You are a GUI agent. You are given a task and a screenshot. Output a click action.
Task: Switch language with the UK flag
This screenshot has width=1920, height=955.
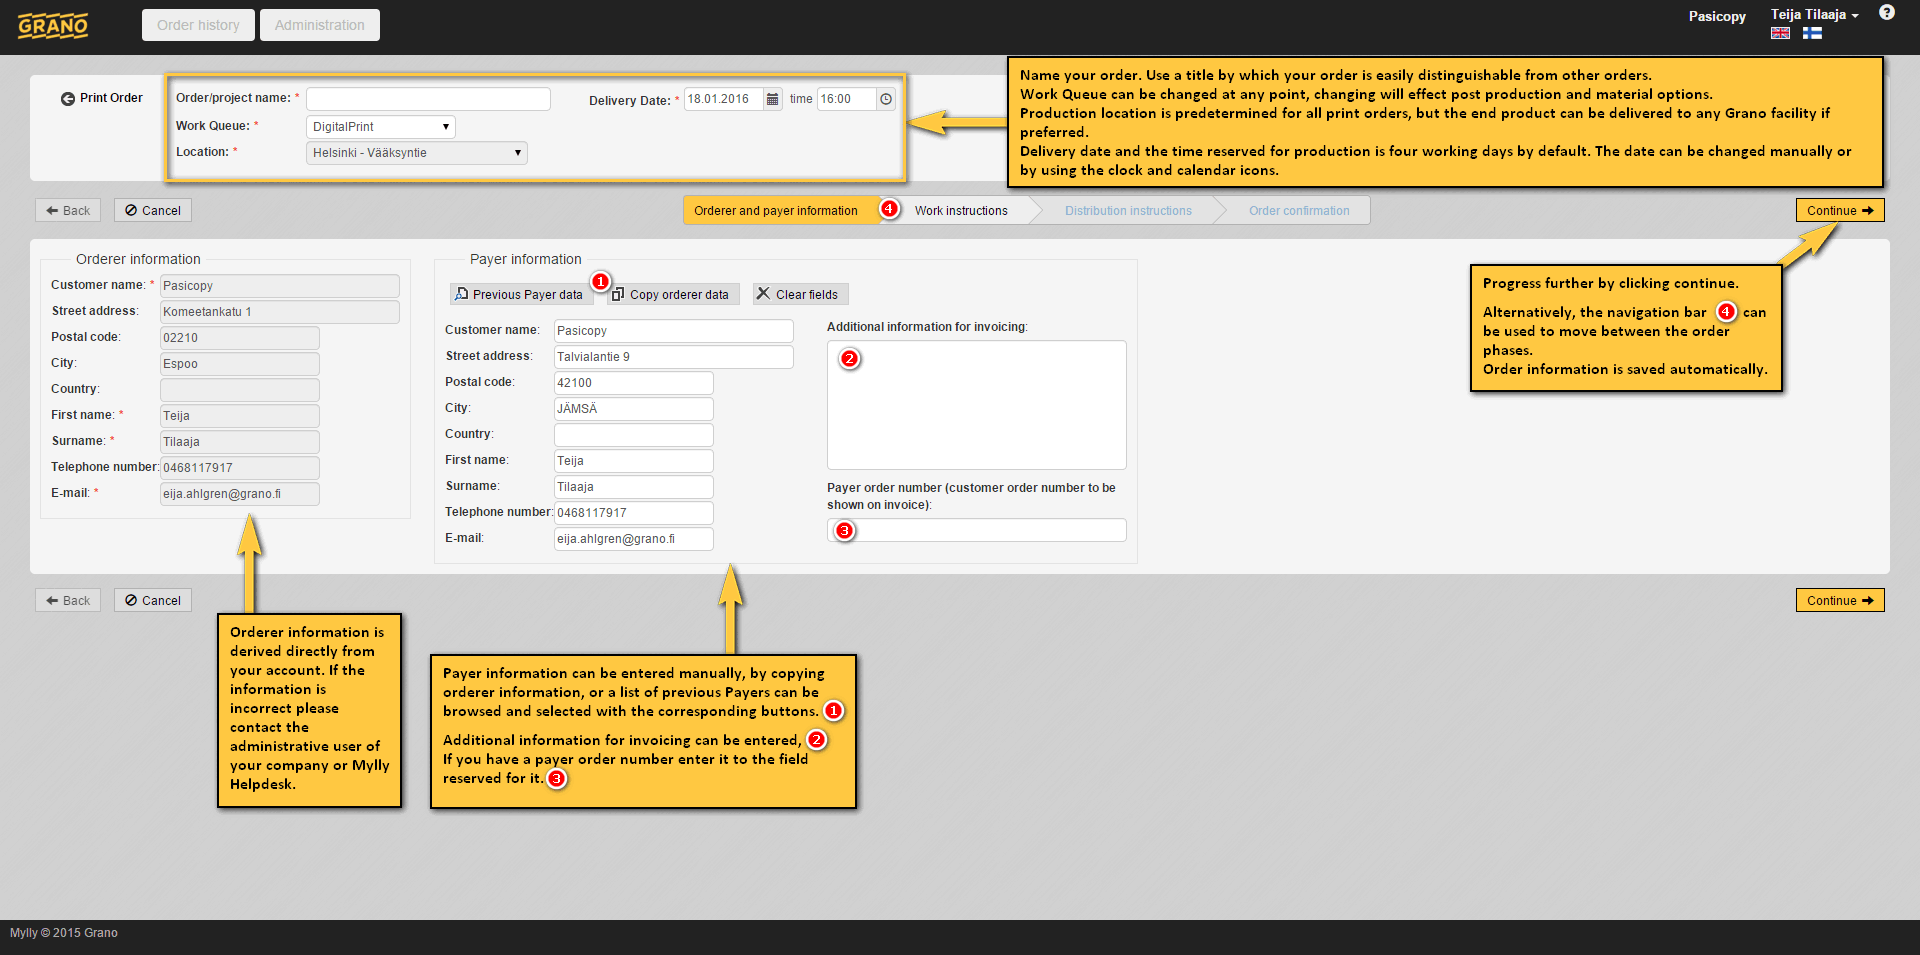pos(1780,33)
